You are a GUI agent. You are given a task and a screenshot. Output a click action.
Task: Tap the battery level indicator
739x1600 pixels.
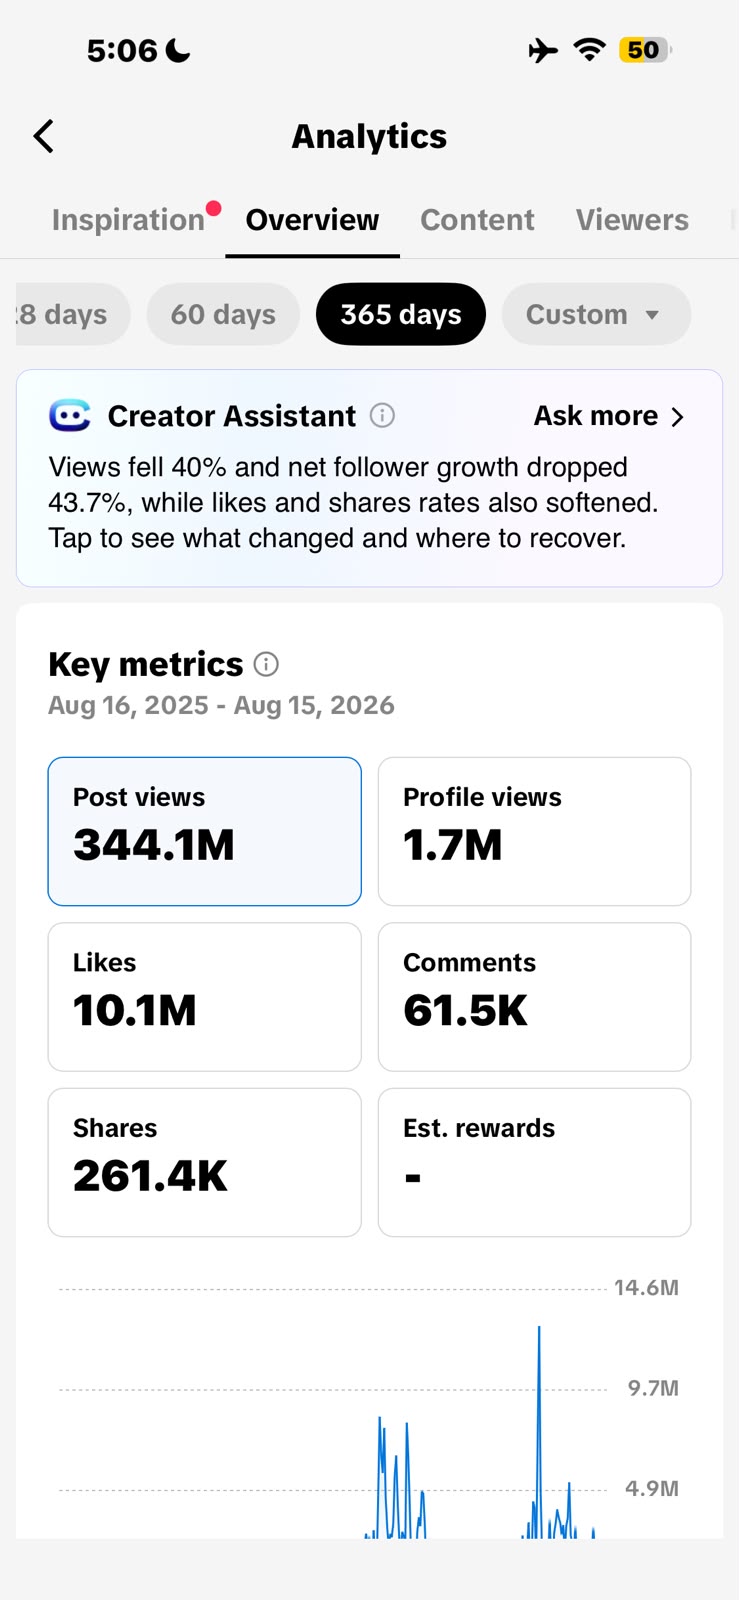coord(645,49)
